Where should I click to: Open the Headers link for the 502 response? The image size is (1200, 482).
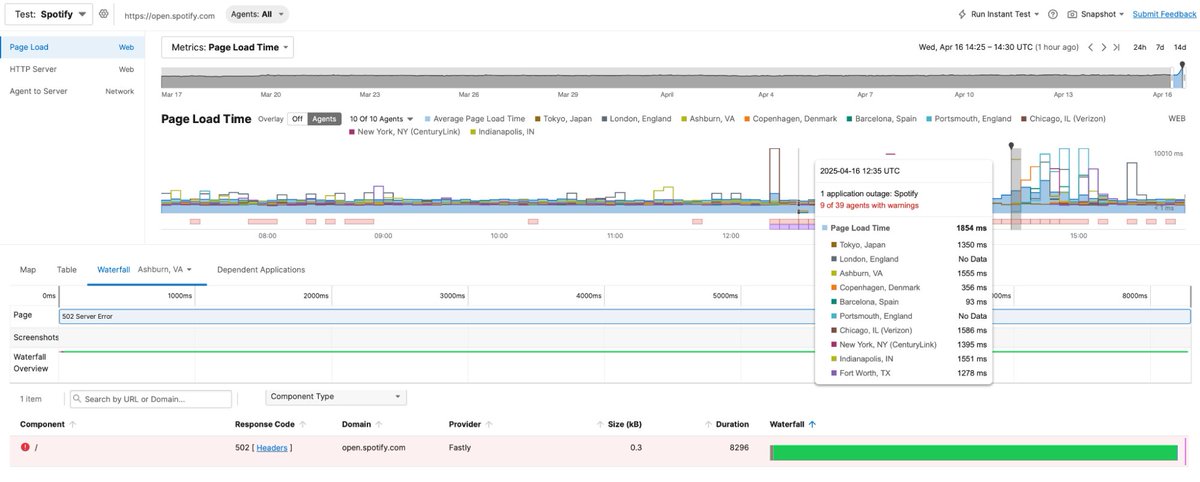272,447
